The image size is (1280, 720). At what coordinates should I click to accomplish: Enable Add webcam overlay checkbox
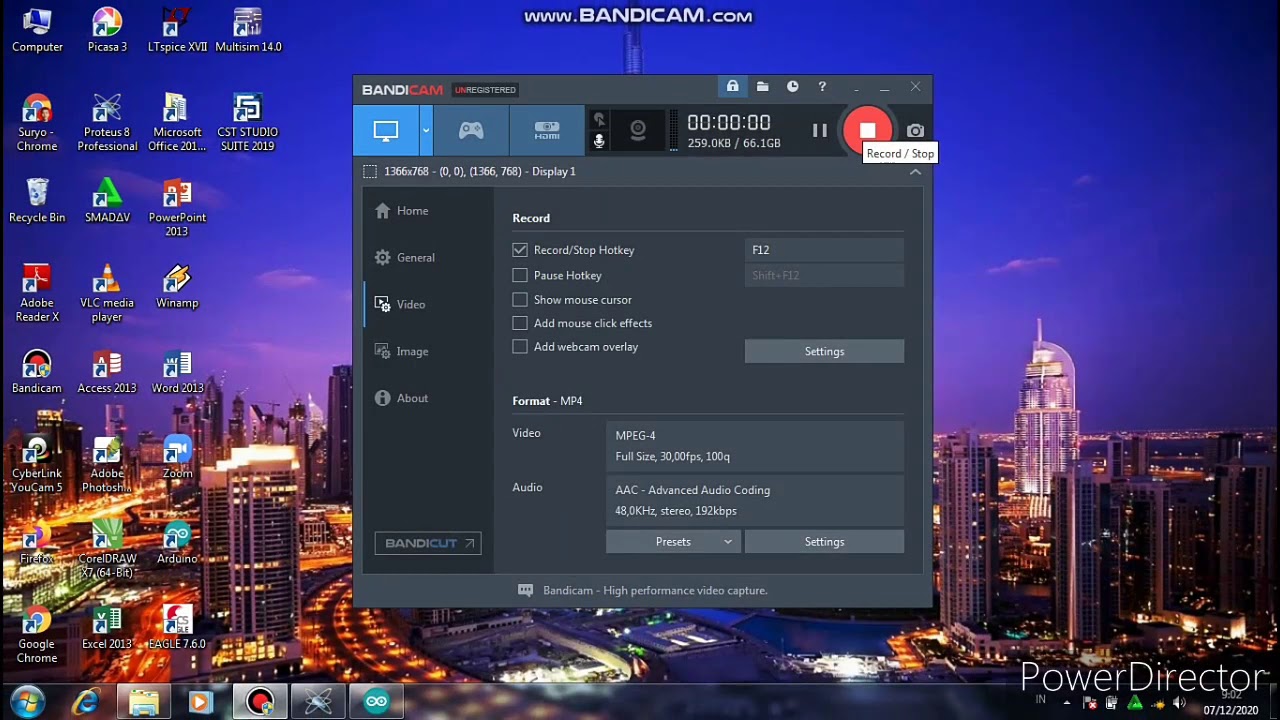[x=520, y=347]
